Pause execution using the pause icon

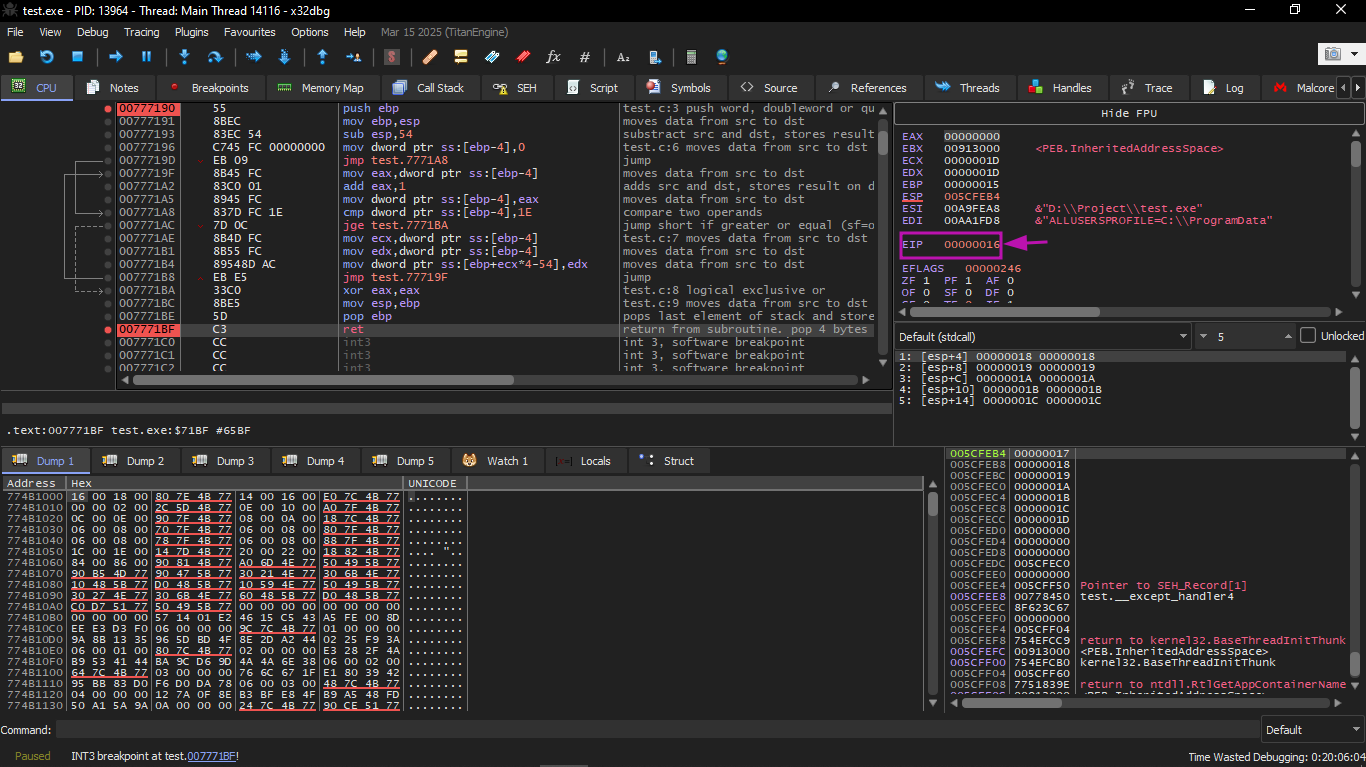coord(146,57)
